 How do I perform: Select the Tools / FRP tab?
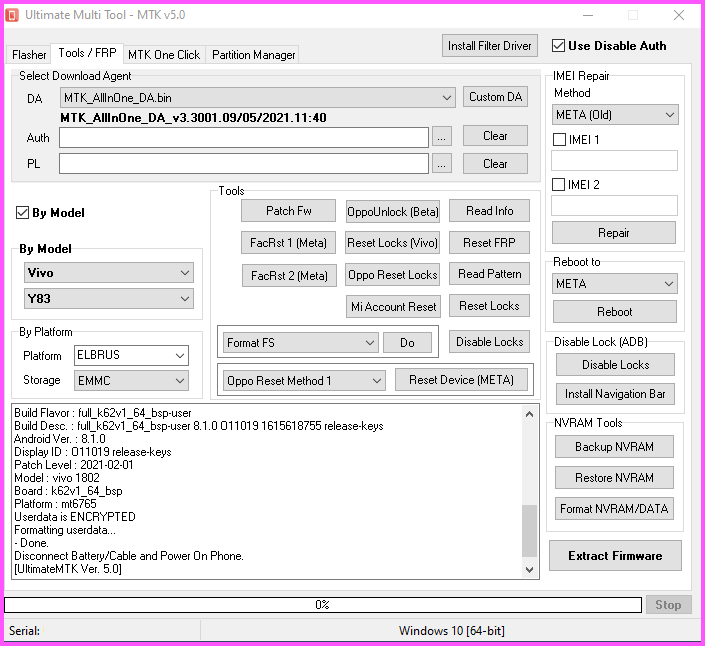point(87,53)
